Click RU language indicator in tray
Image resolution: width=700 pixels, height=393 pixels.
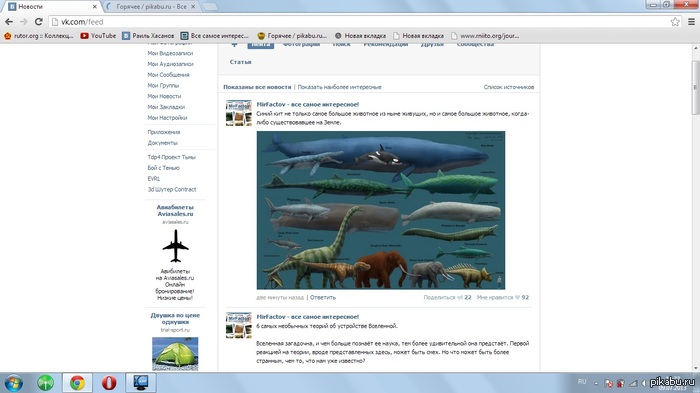click(x=582, y=382)
